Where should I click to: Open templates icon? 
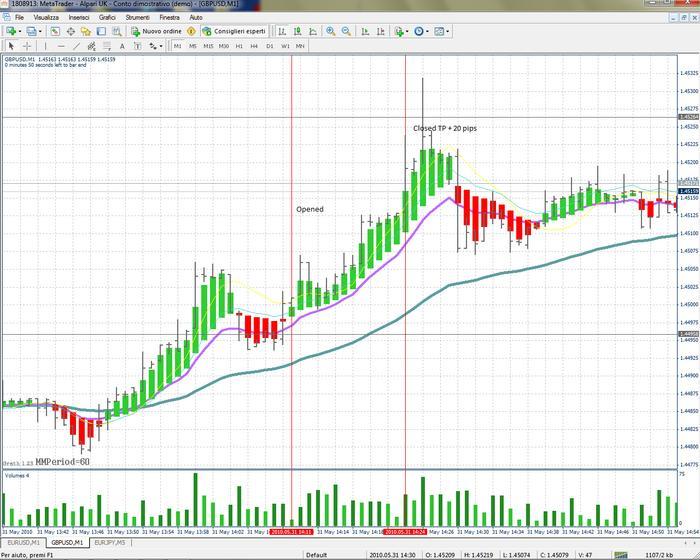coord(439,31)
